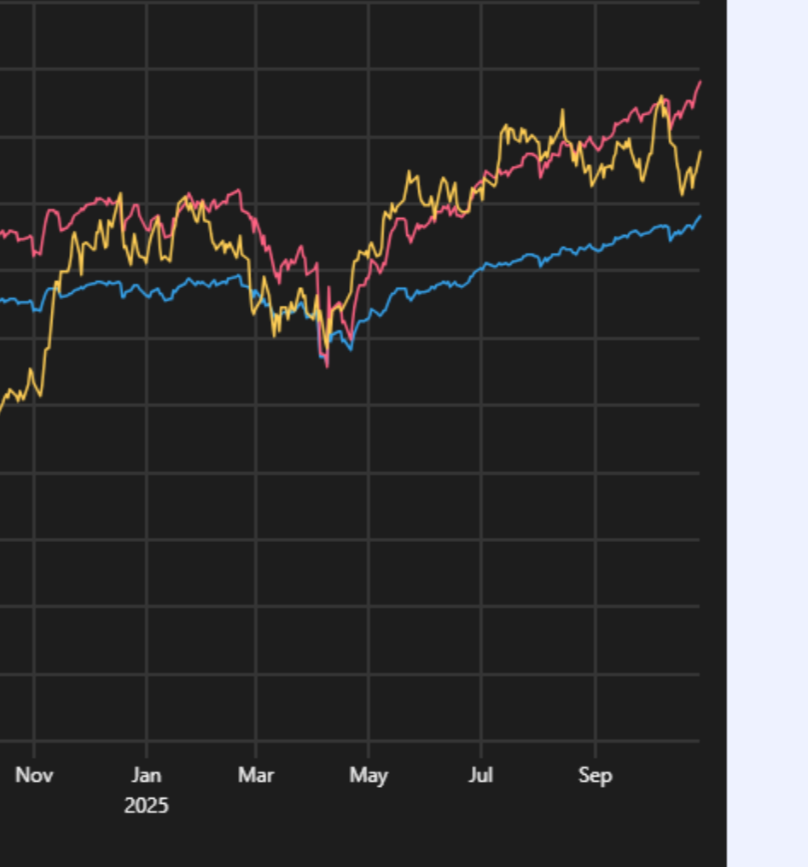808x867 pixels.
Task: Click the 2025 year label
Action: pos(147,806)
